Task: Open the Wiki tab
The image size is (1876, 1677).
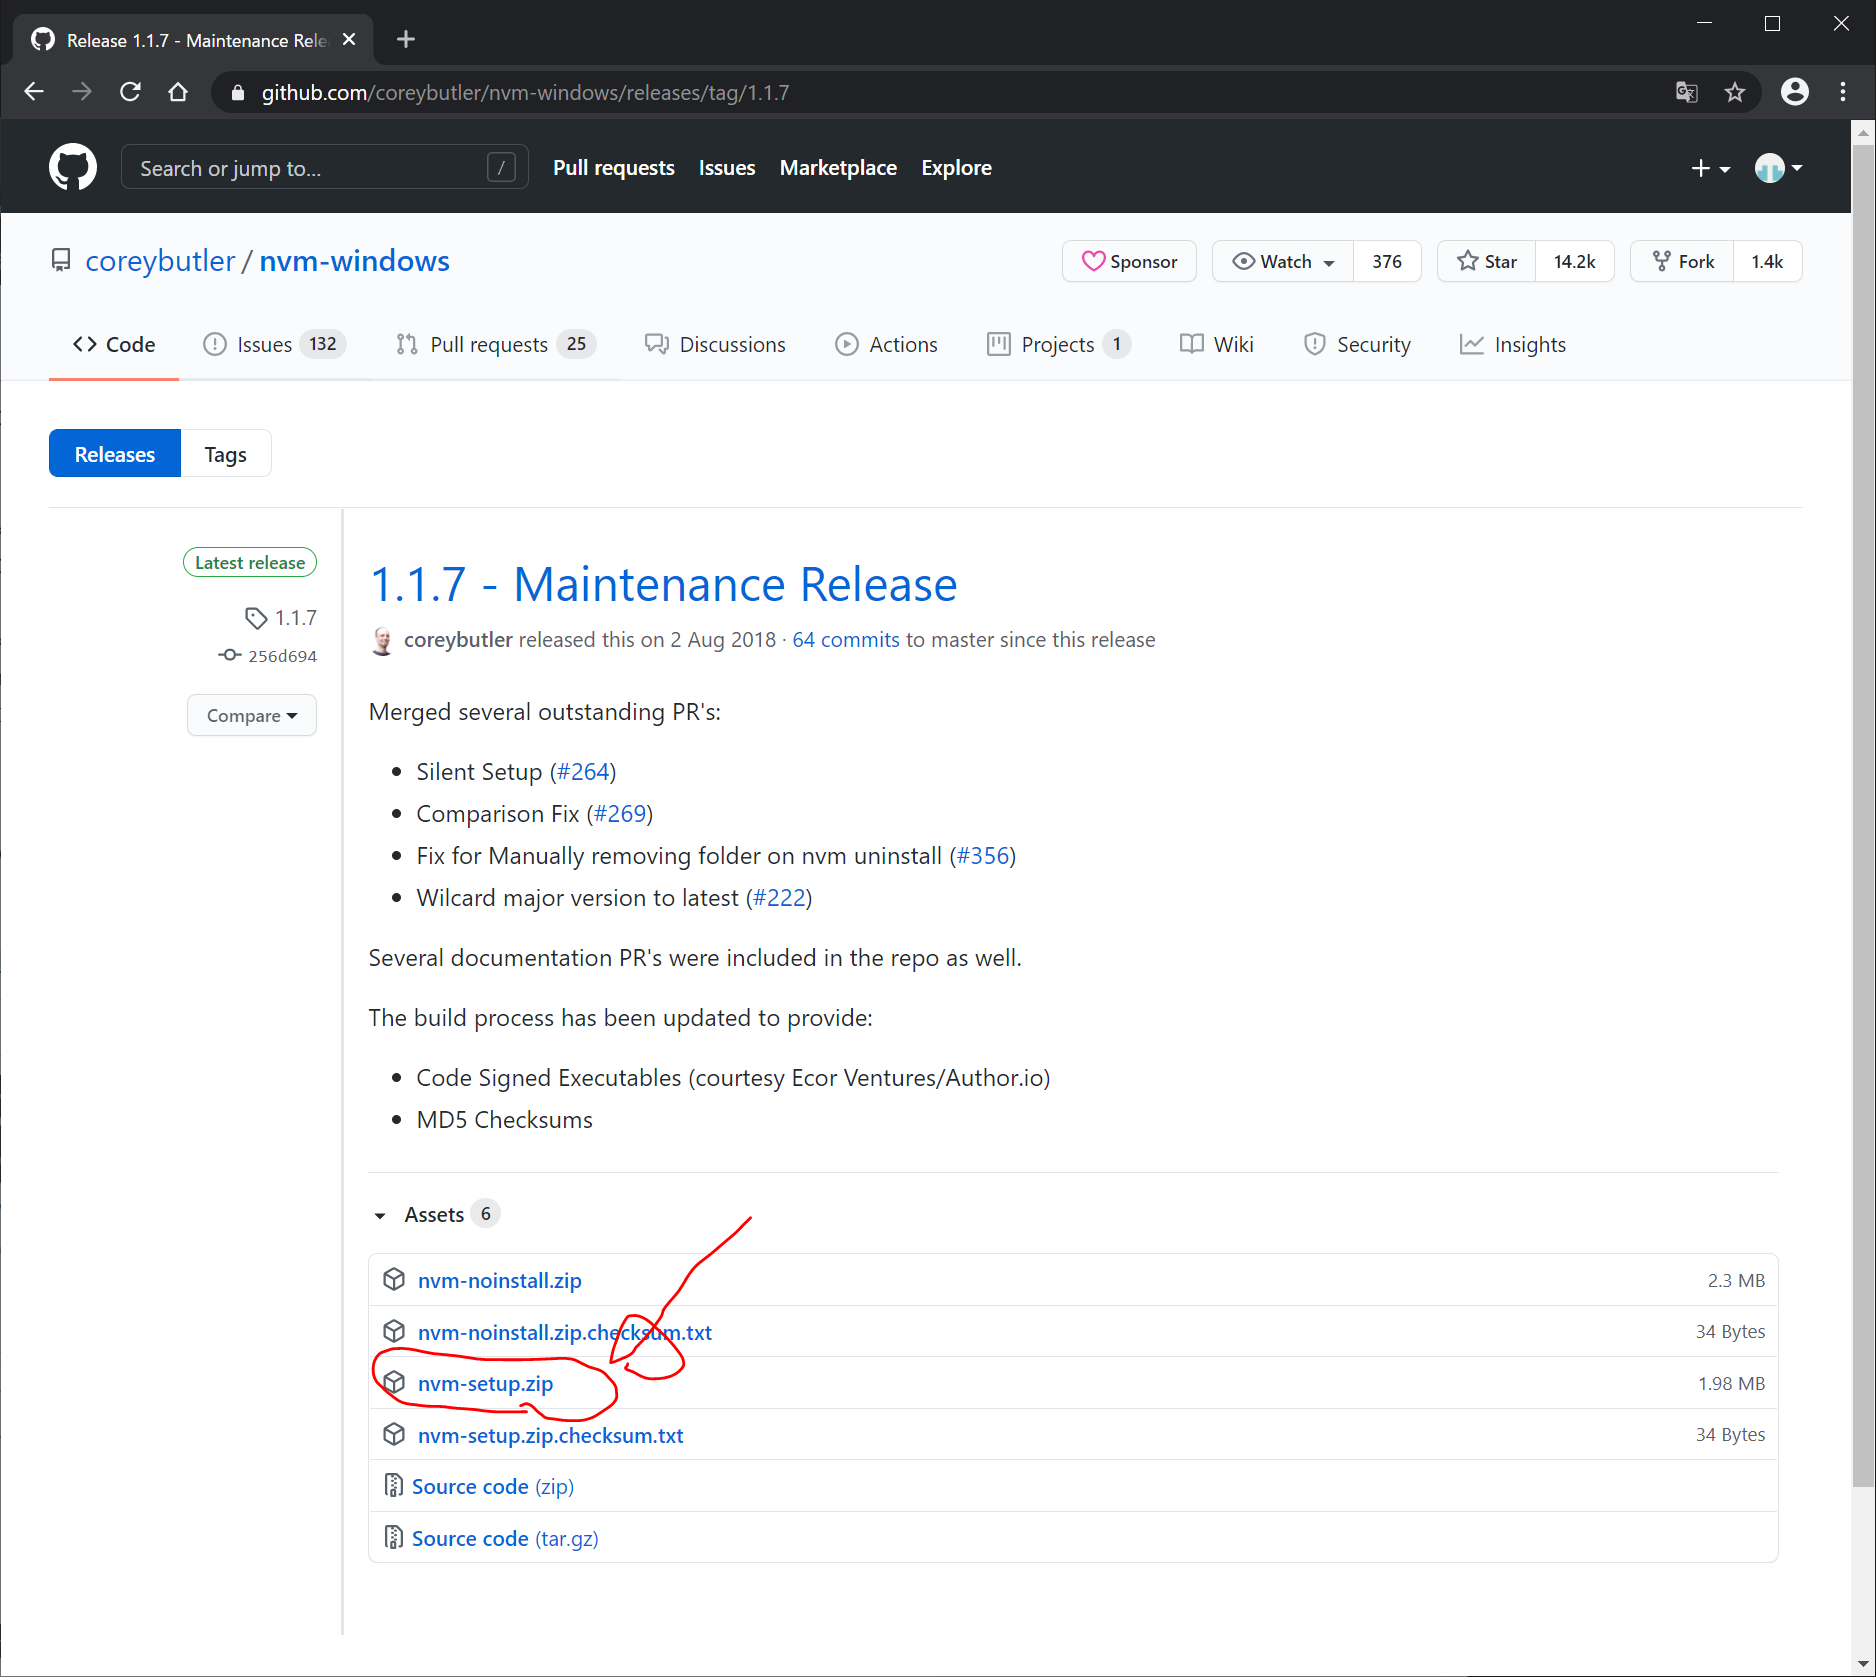Action: coord(1216,344)
